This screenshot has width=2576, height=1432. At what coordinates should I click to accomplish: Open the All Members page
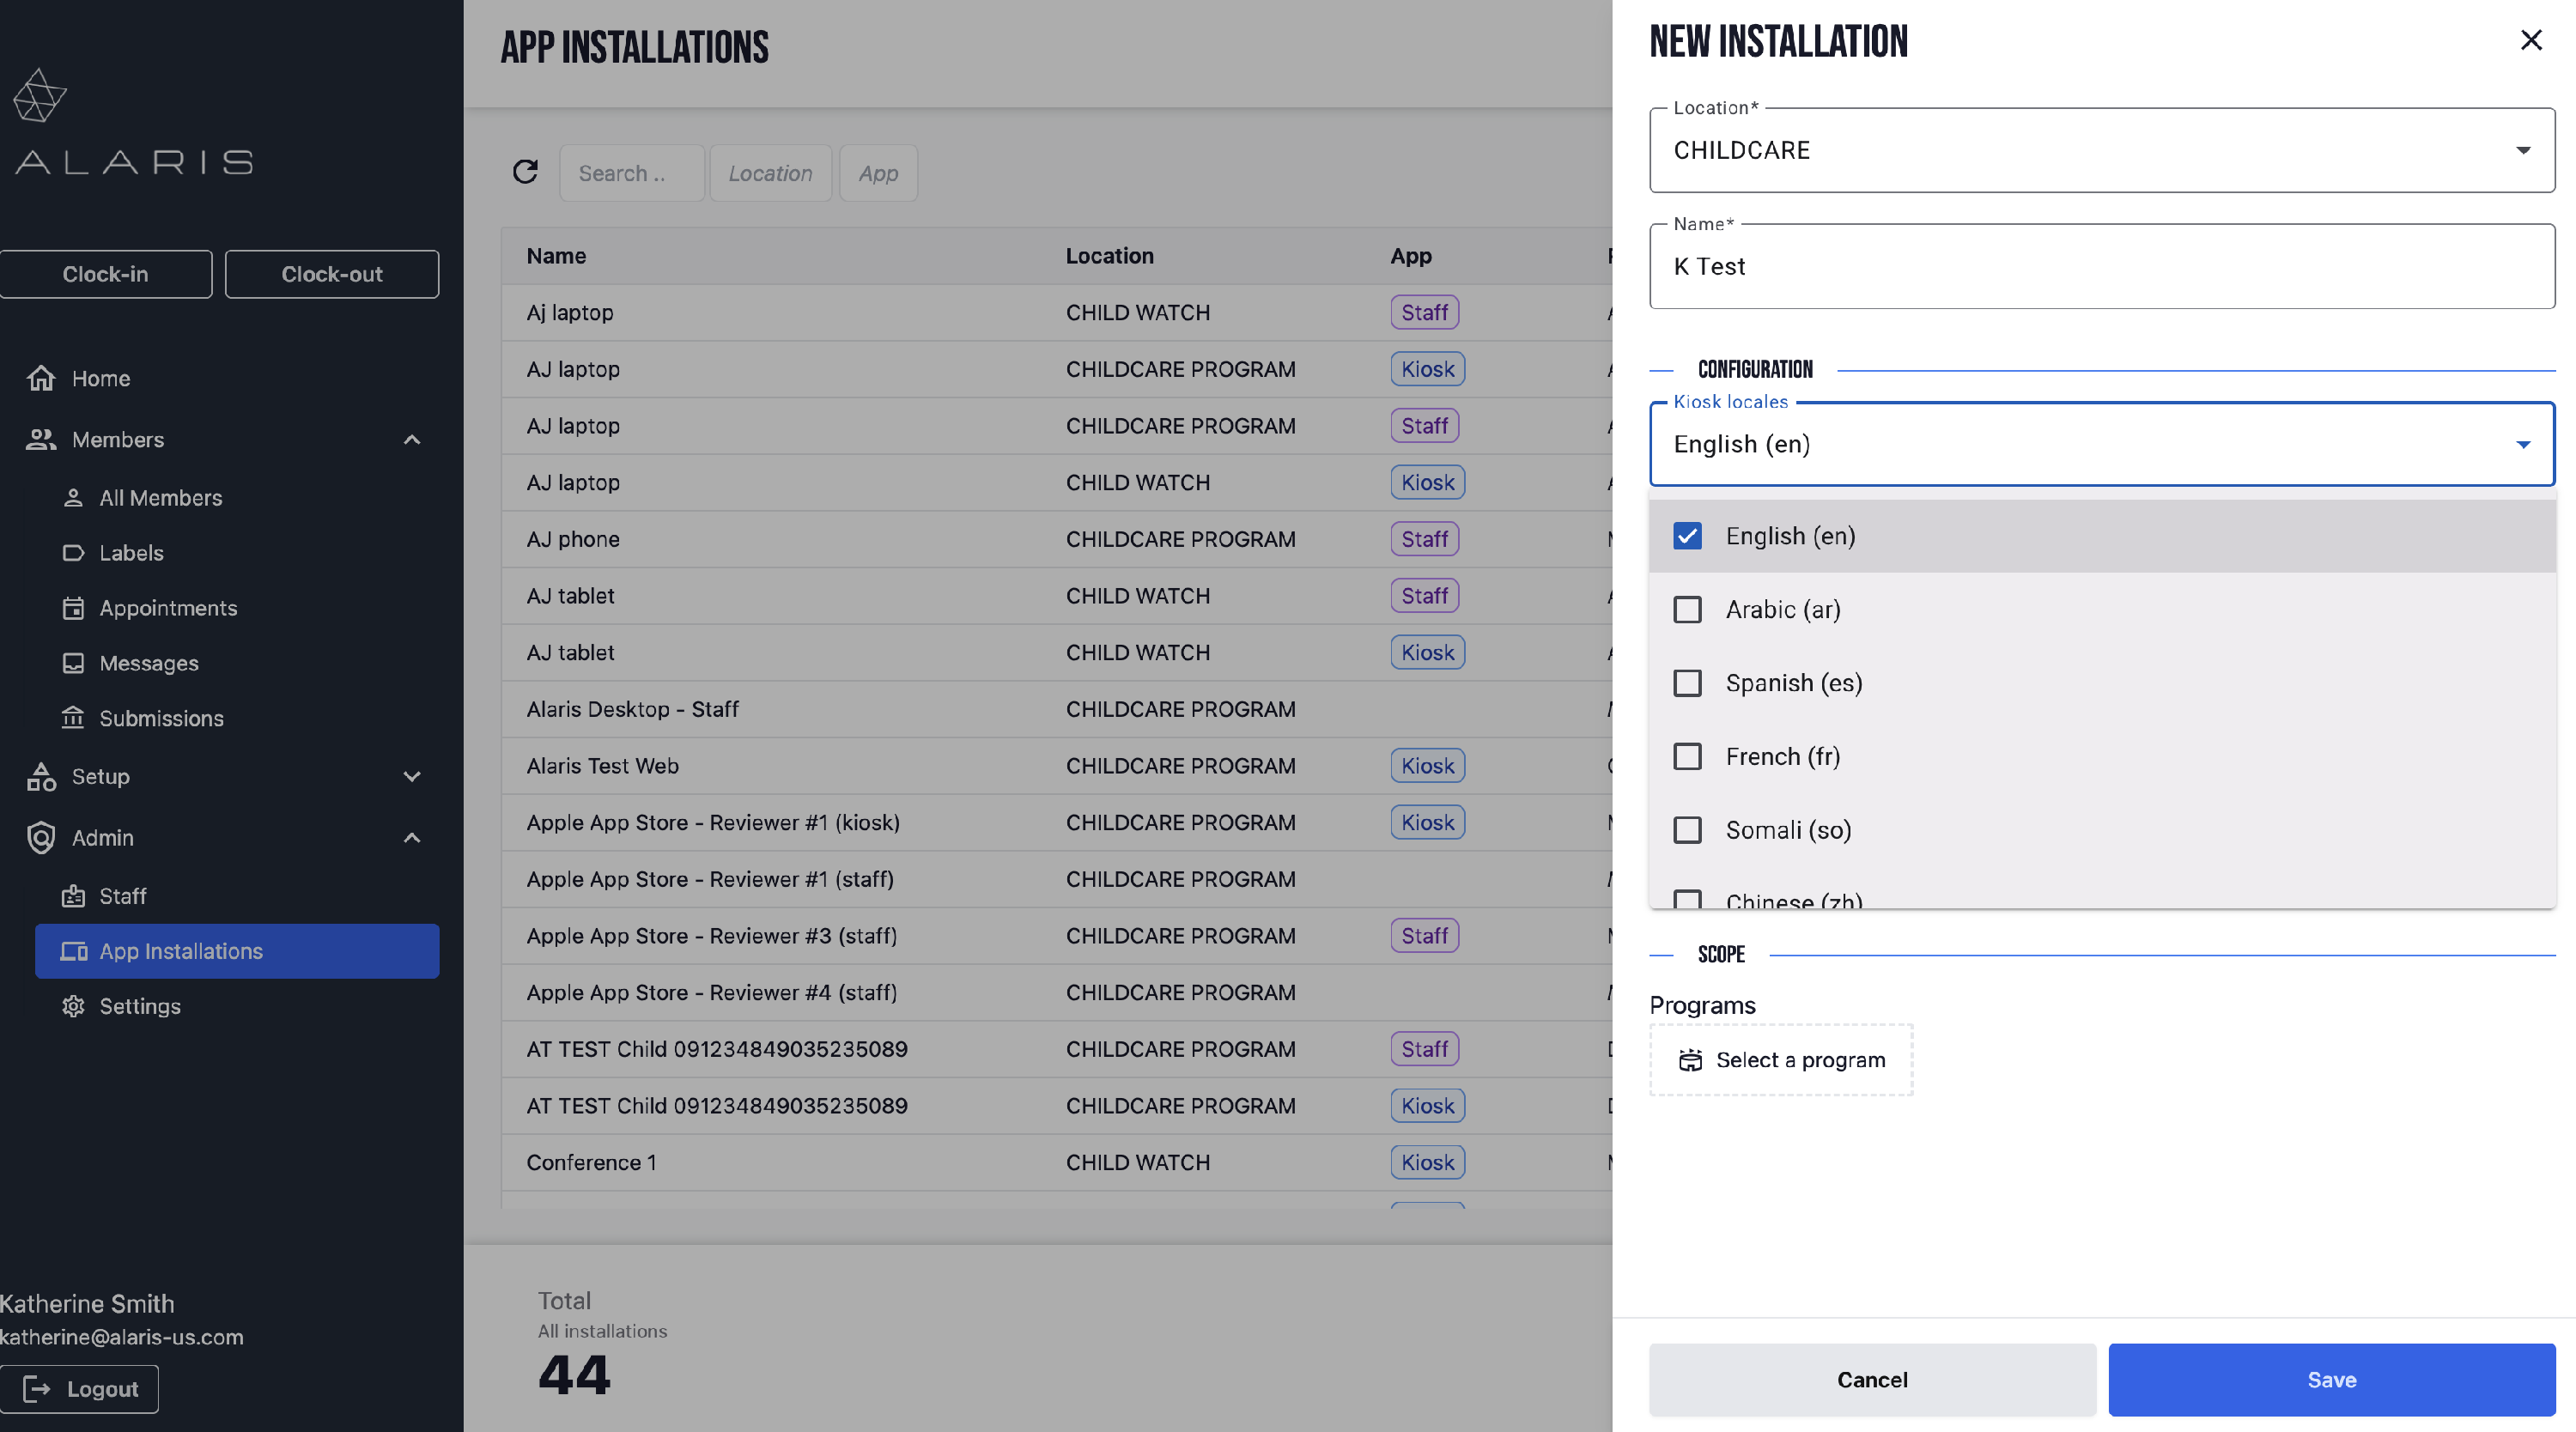point(160,498)
